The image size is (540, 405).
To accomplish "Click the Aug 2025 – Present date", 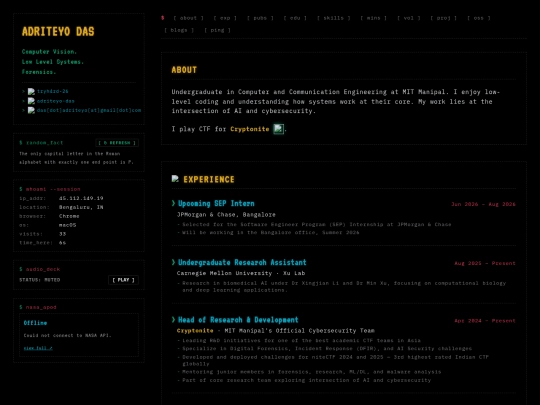I will [x=485, y=263].
